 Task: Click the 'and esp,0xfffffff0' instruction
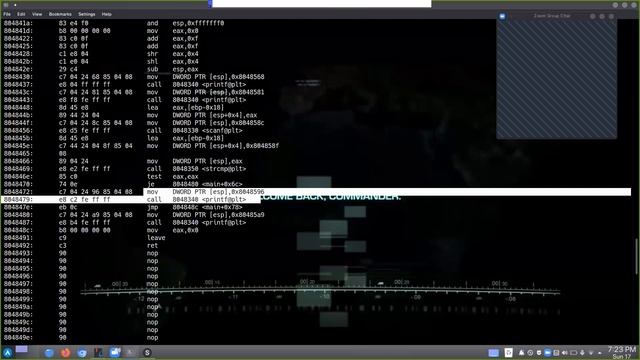pyautogui.click(x=185, y=23)
